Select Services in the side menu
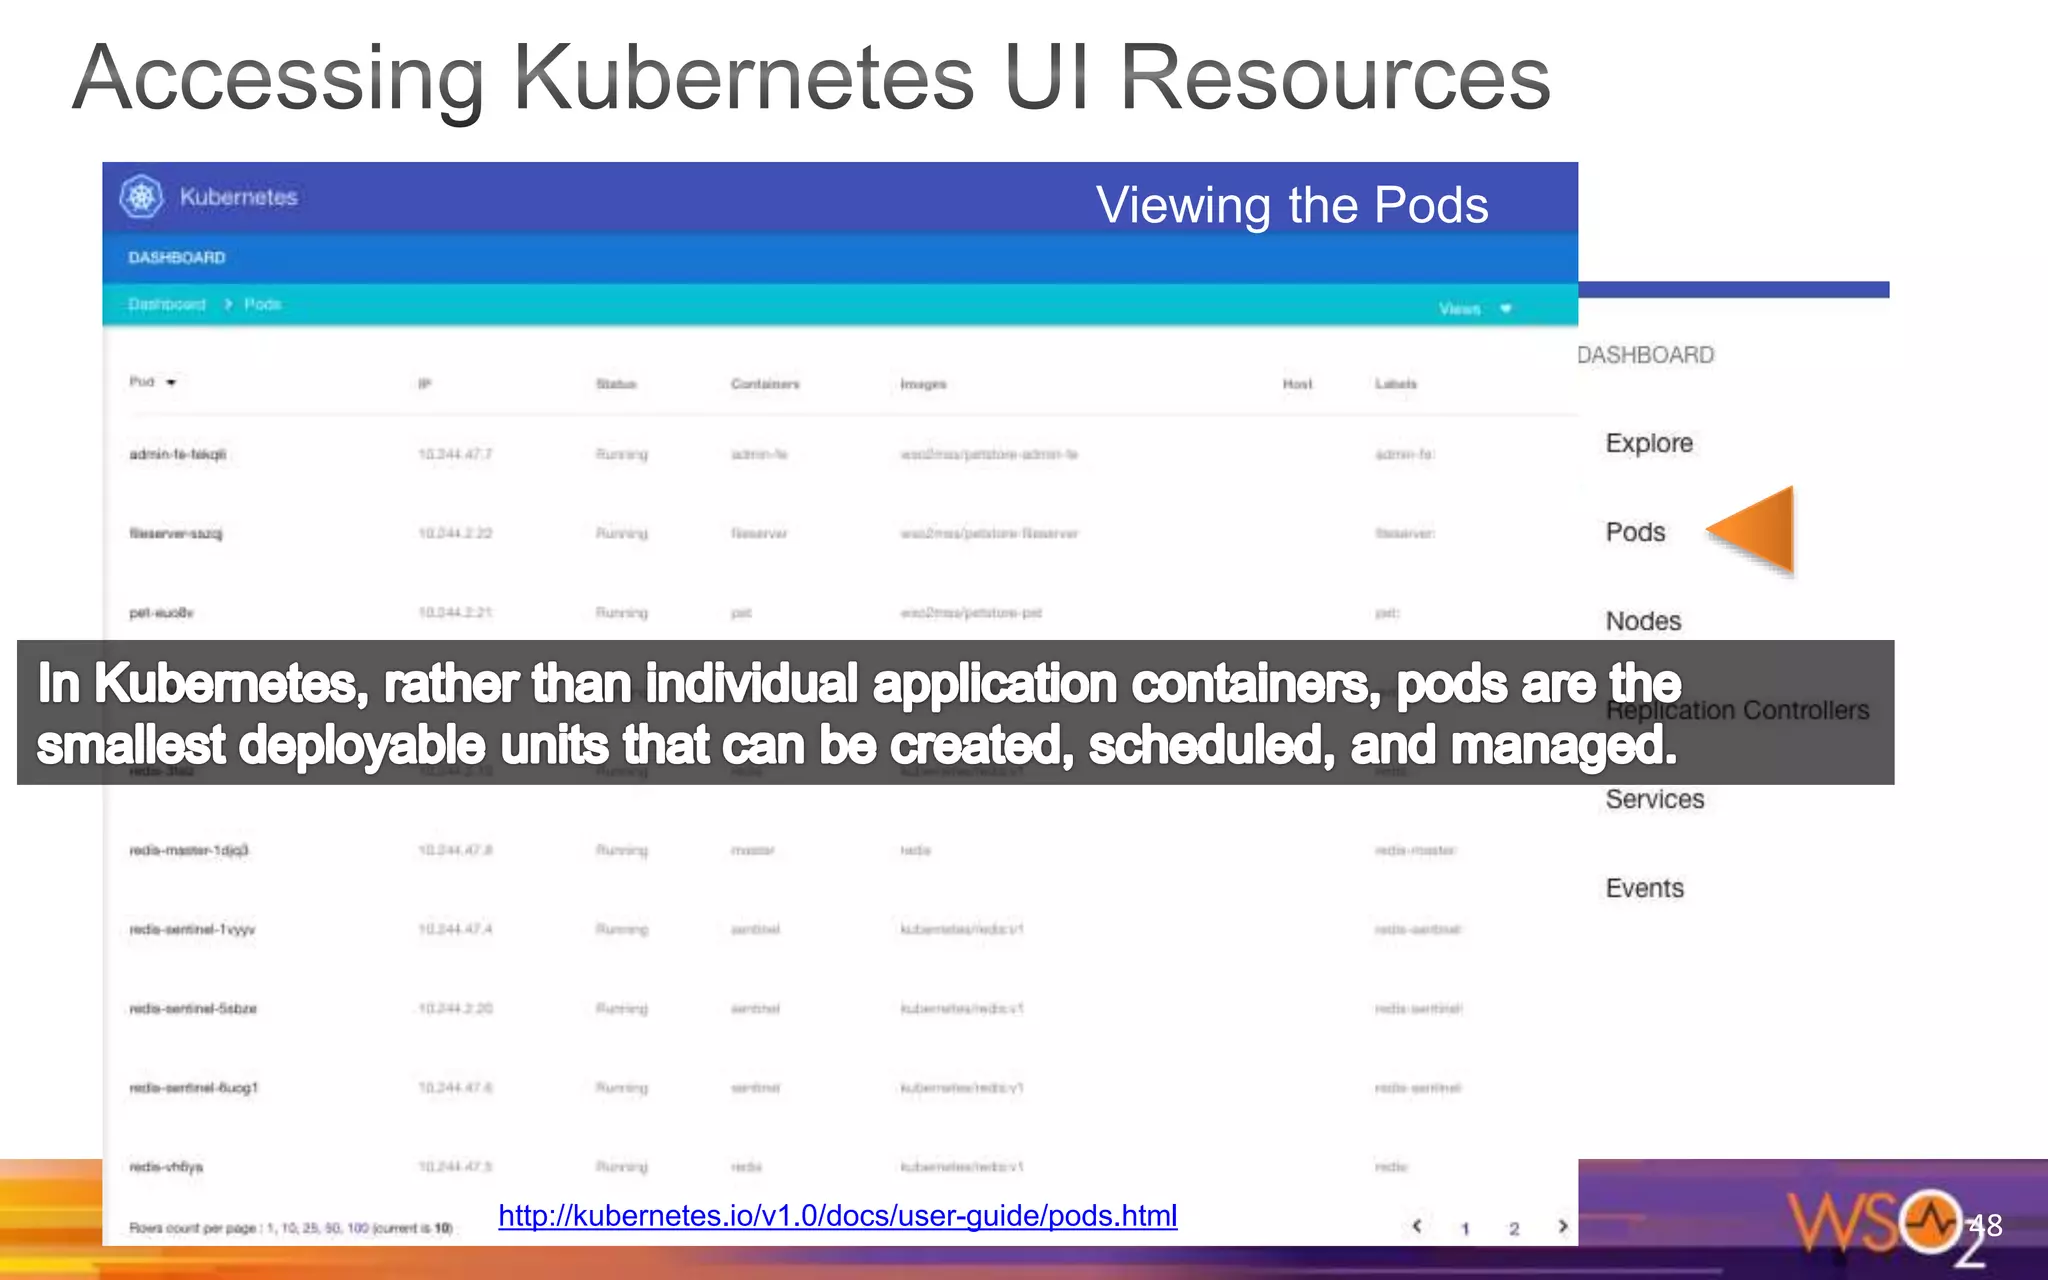Image resolution: width=2048 pixels, height=1280 pixels. 1655,799
